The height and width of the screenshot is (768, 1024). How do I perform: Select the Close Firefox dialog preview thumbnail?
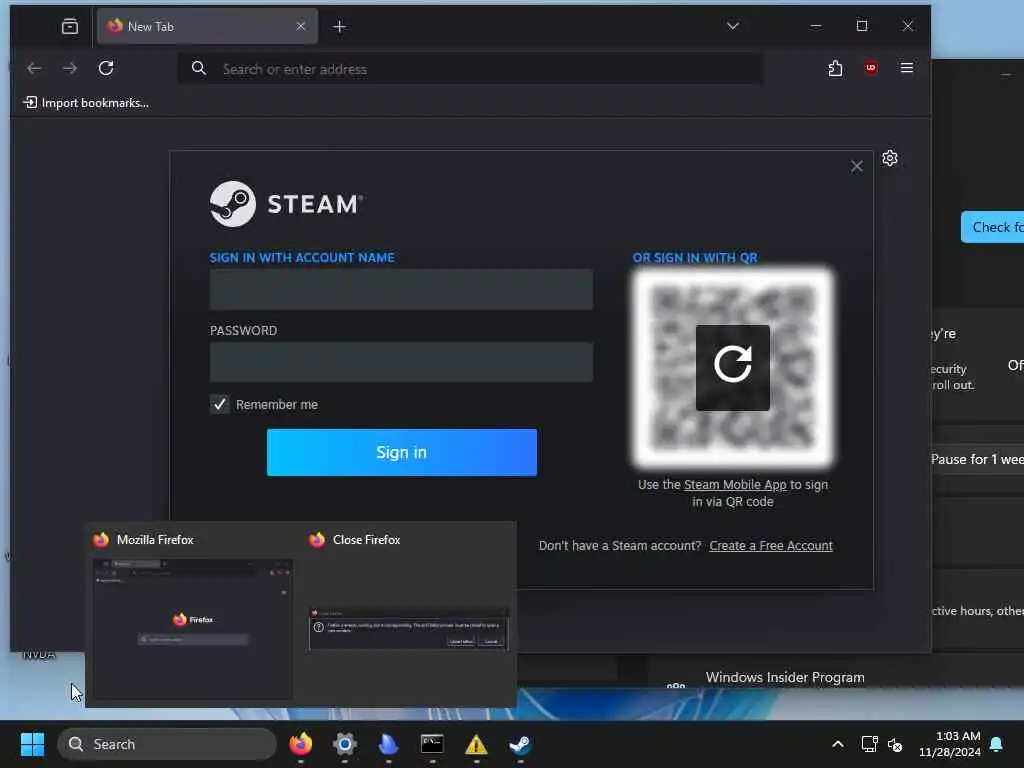pos(409,629)
